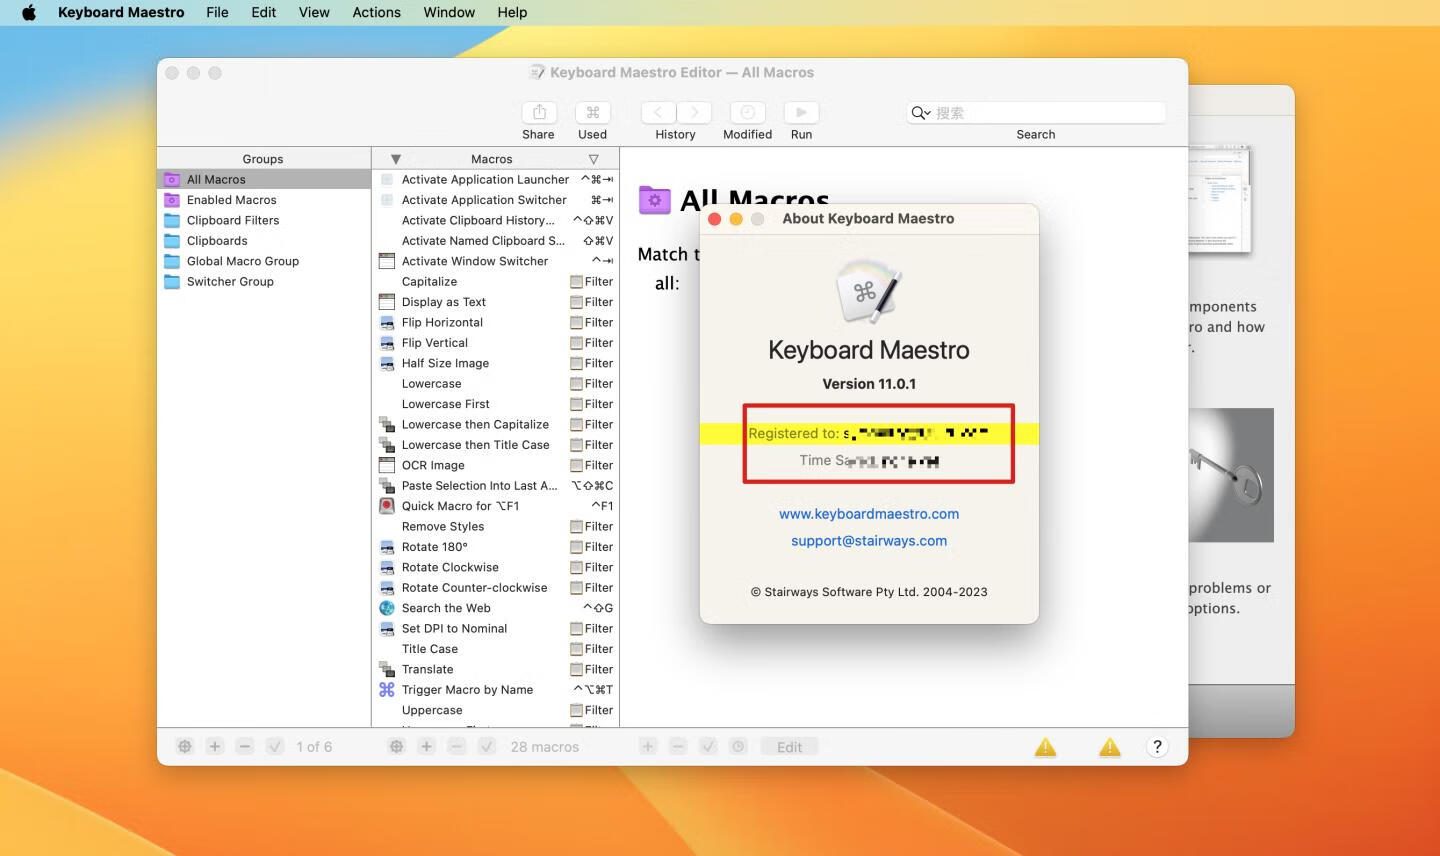Open the Window menu in menu bar
Screen dimensions: 1440x856
point(449,12)
